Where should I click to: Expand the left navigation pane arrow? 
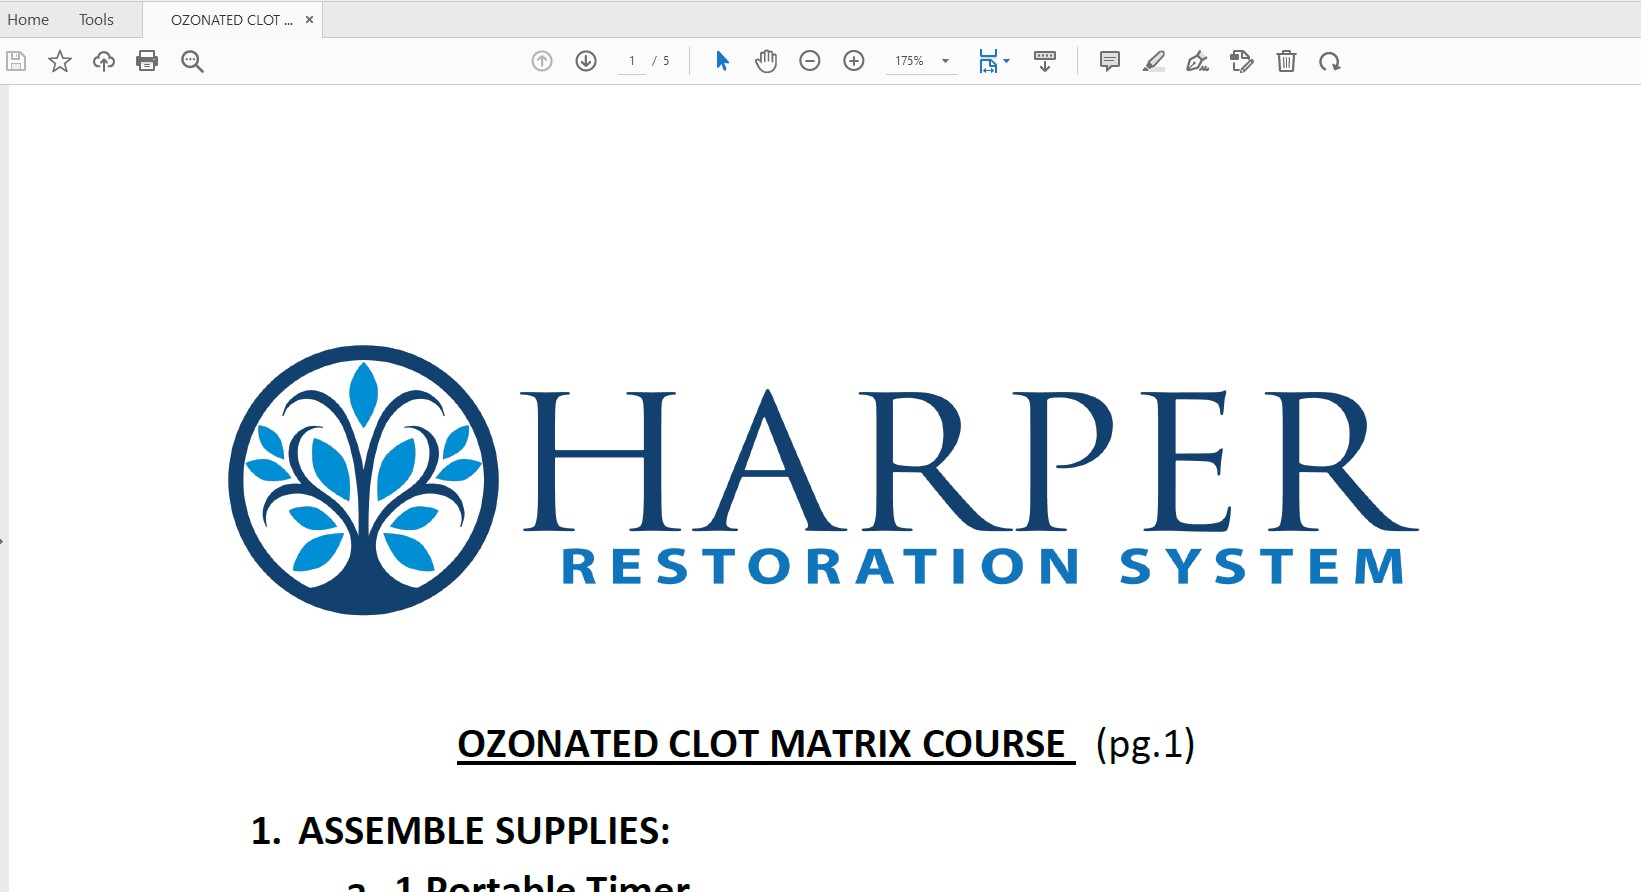coord(2,541)
